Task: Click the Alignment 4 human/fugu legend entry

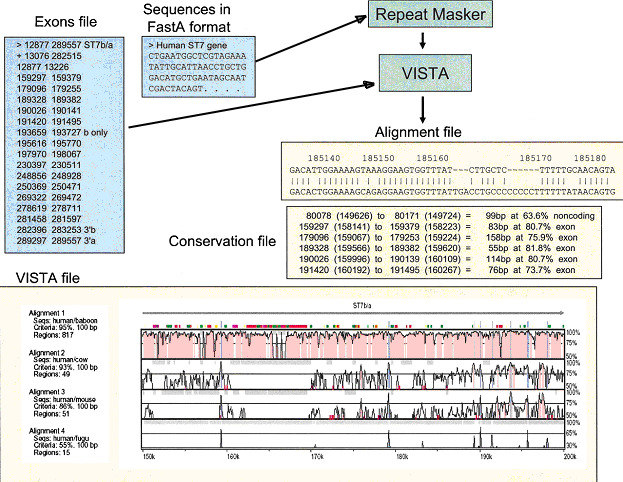Action: [x=62, y=440]
